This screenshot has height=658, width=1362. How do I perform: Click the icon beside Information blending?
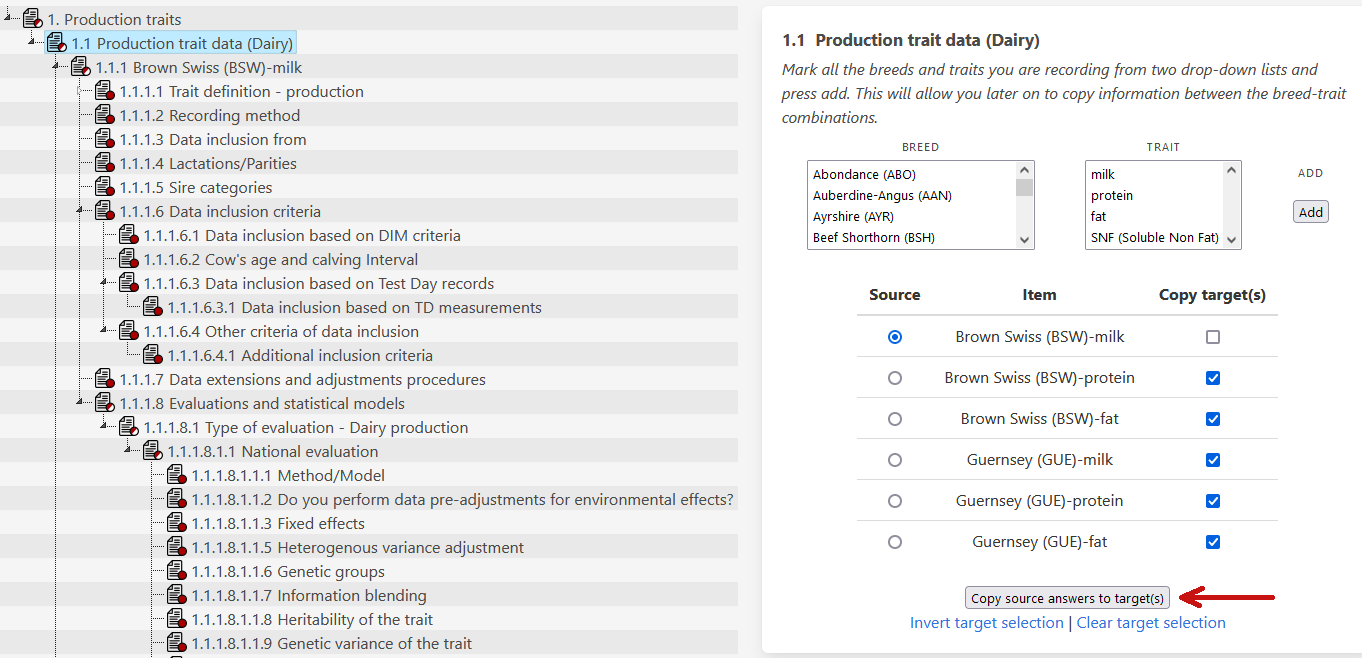pyautogui.click(x=176, y=595)
